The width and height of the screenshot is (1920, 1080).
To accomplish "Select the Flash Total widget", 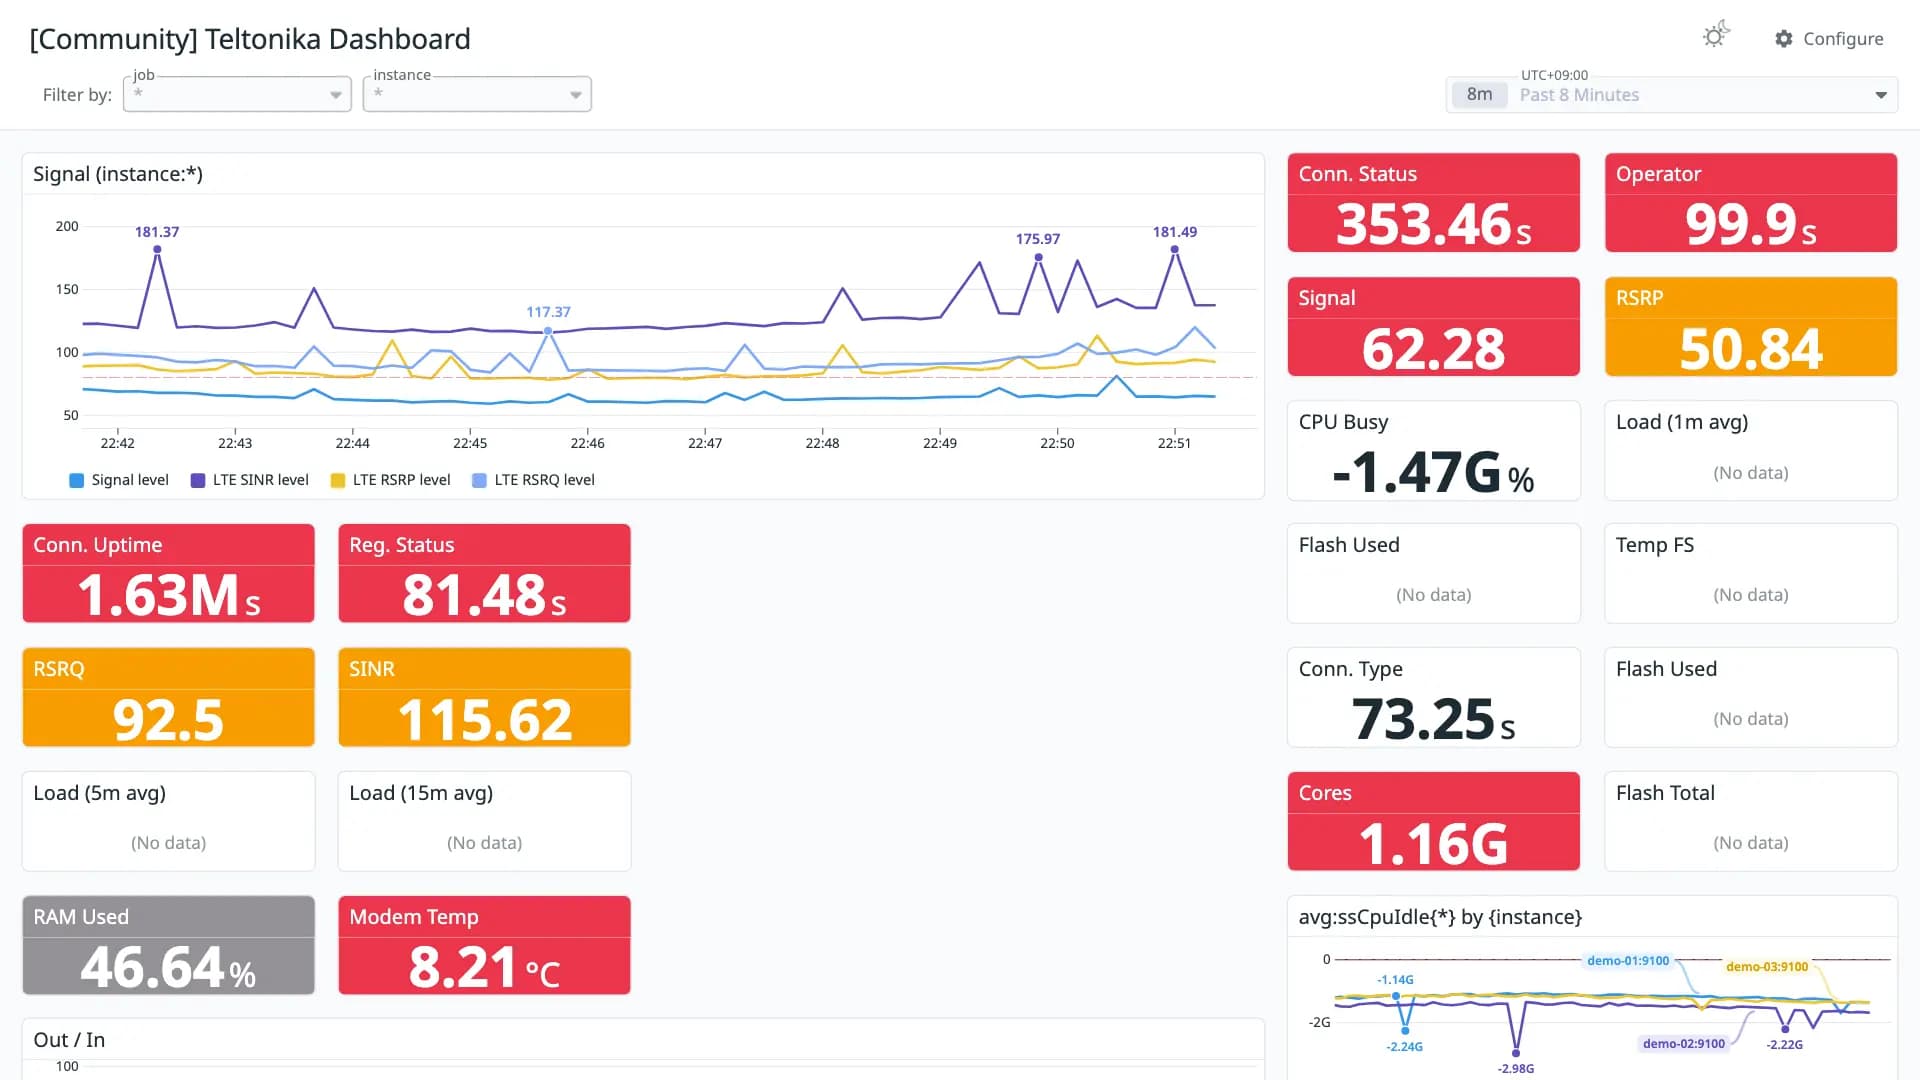I will (x=1750, y=821).
